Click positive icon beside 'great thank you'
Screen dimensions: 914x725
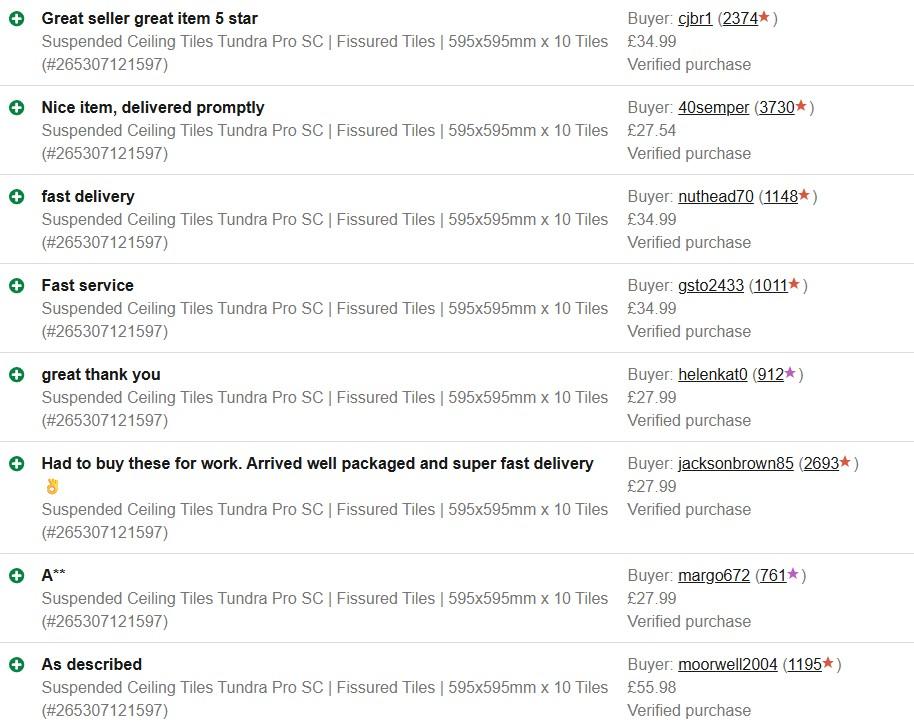click(x=17, y=375)
